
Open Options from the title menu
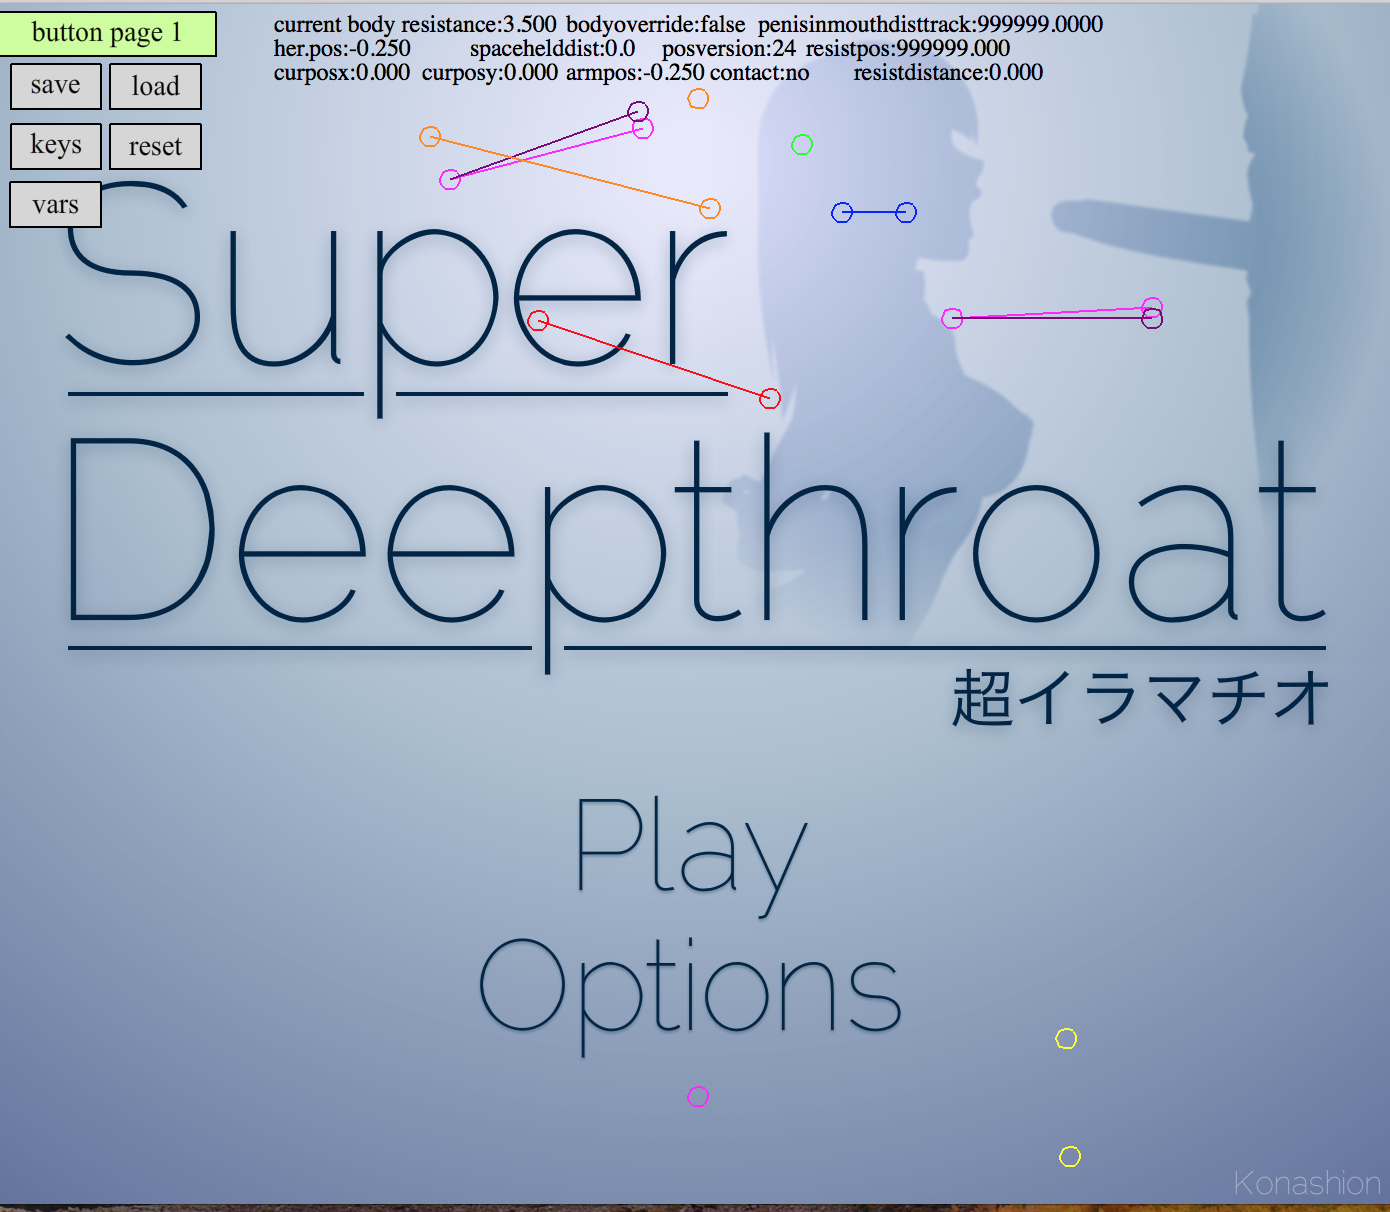coord(690,990)
